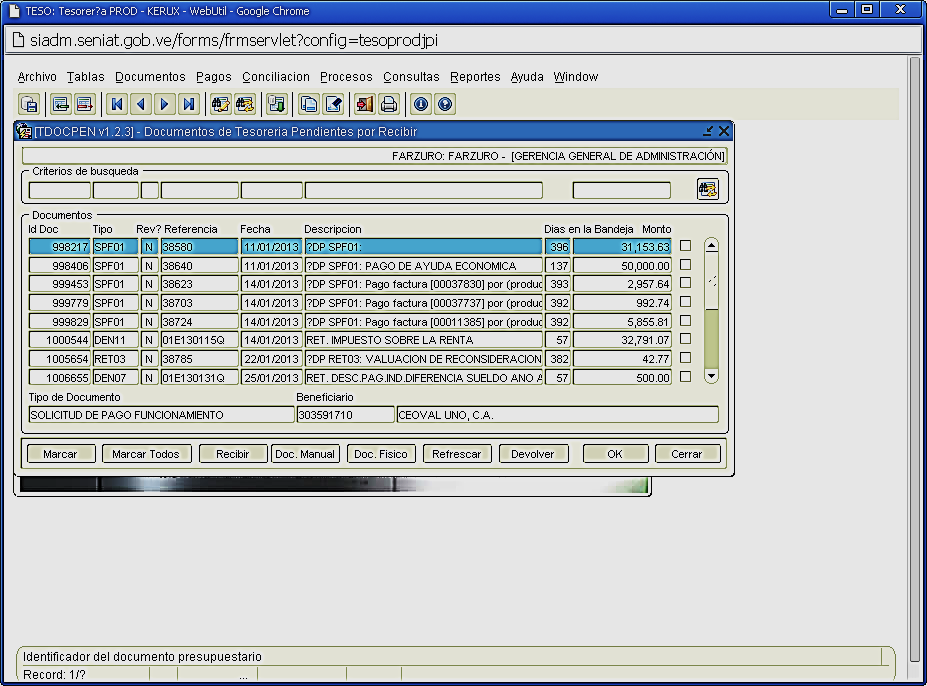This screenshot has height=686, width=927.
Task: Jump to the last record
Action: tap(189, 105)
